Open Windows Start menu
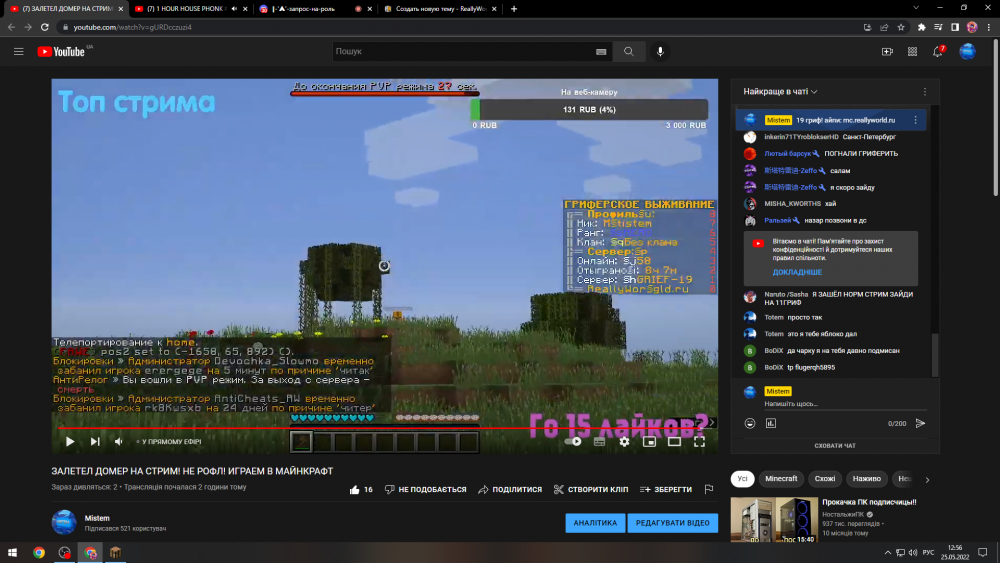Screen dimensions: 1000x563 tap(12, 553)
